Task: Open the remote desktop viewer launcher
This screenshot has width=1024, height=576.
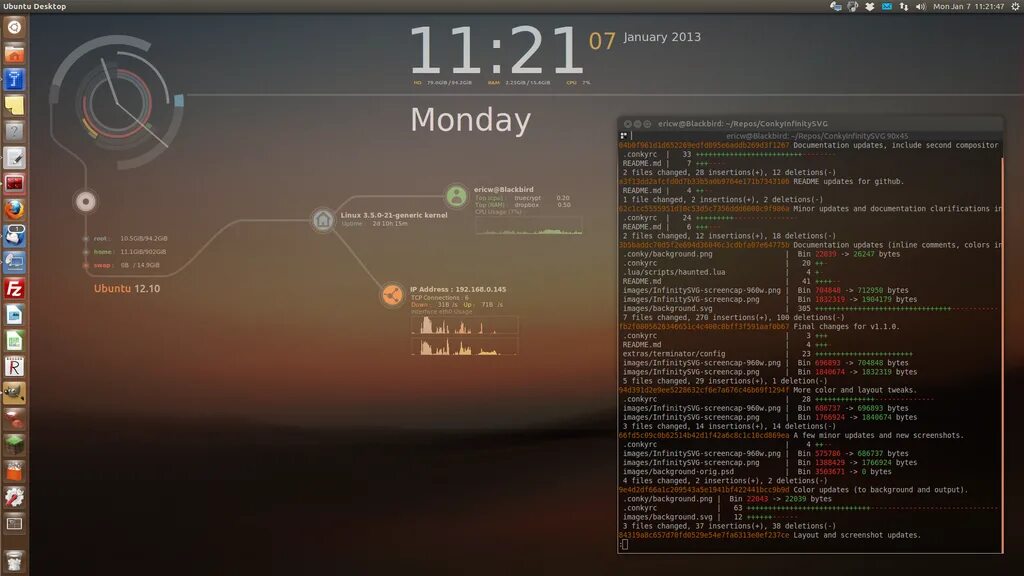Action: coord(14,263)
